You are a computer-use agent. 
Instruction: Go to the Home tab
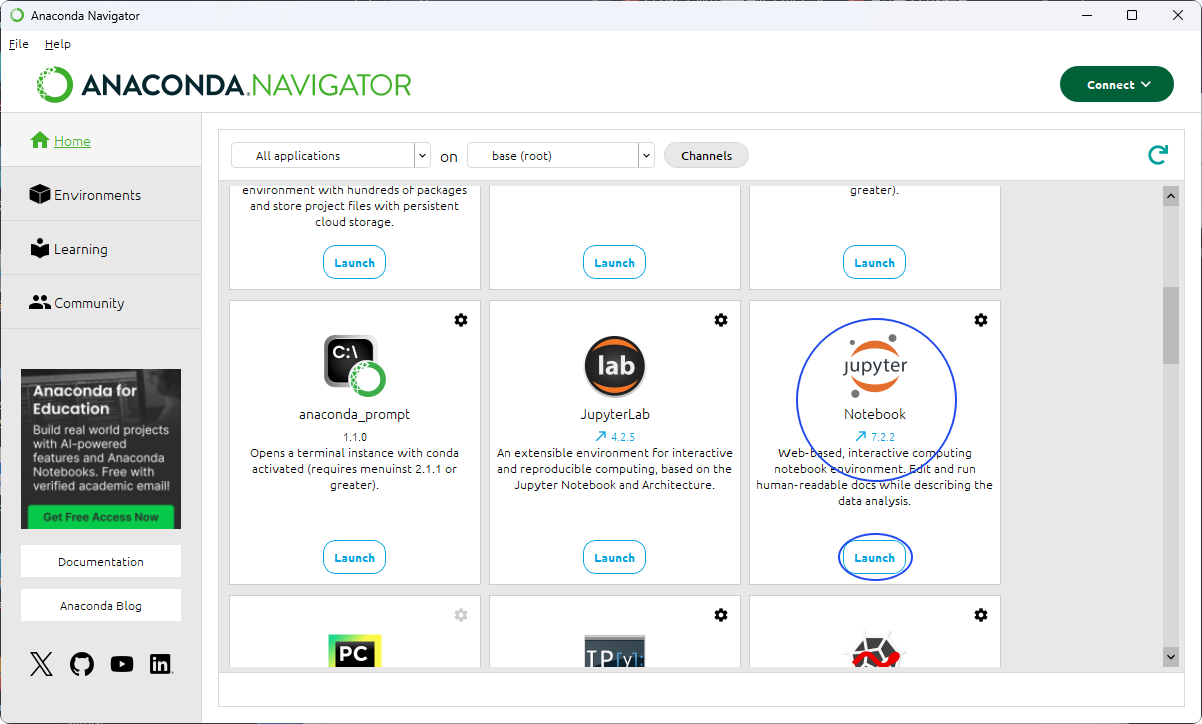pos(100,141)
